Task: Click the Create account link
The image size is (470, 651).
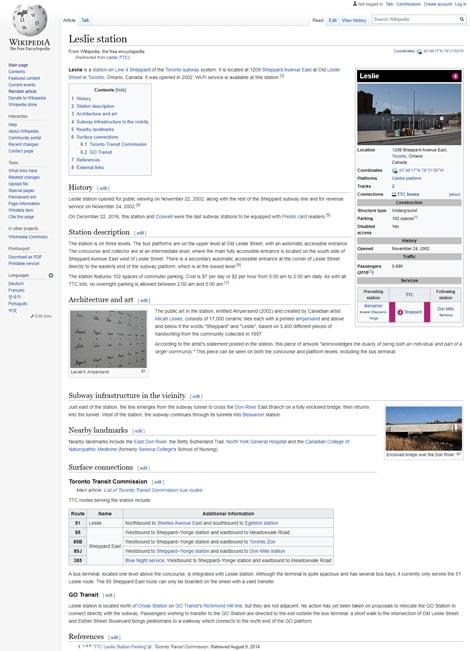Action: [x=438, y=4]
